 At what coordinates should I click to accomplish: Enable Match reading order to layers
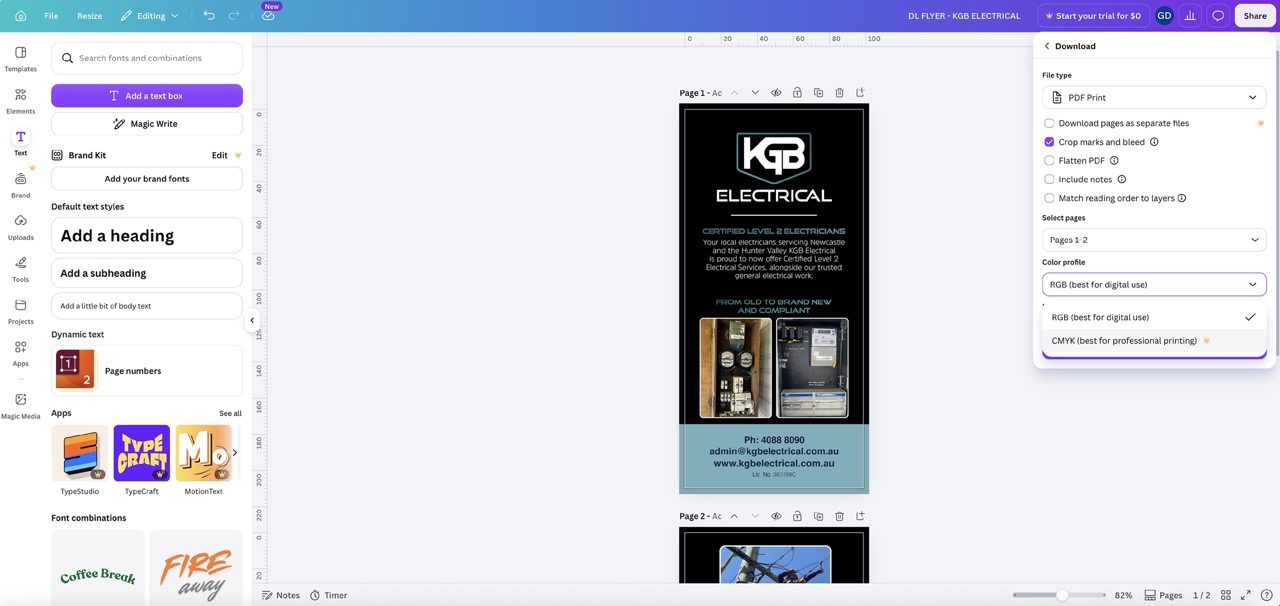coord(1049,198)
